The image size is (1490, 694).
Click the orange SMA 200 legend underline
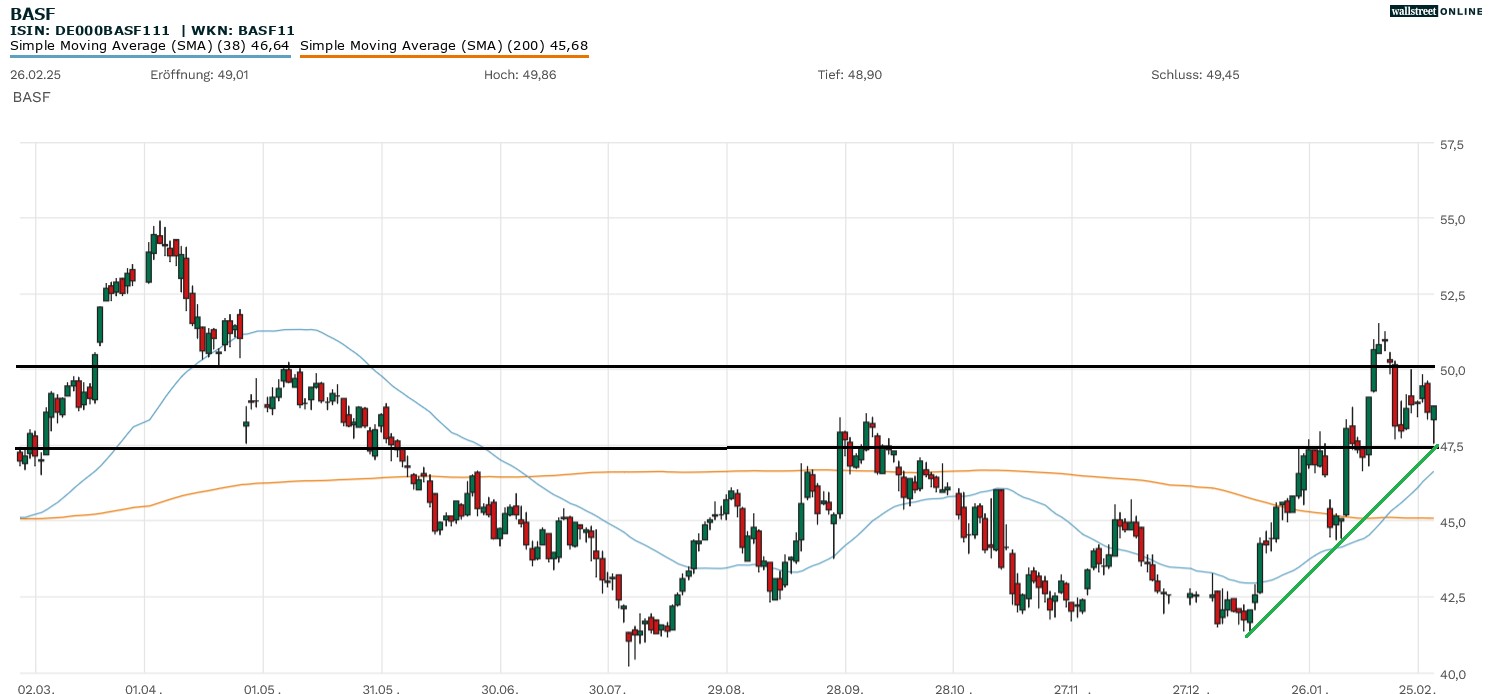[x=444, y=56]
